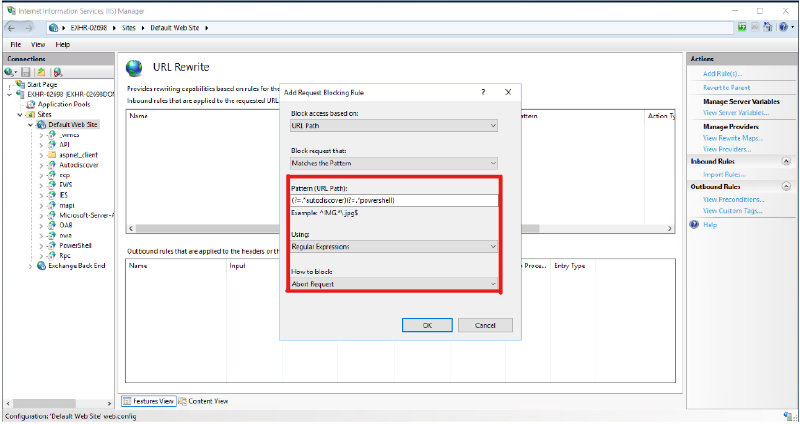The image size is (800, 424).
Task: Collapse the Inbound Rules section in Actions
Action: coord(785,161)
